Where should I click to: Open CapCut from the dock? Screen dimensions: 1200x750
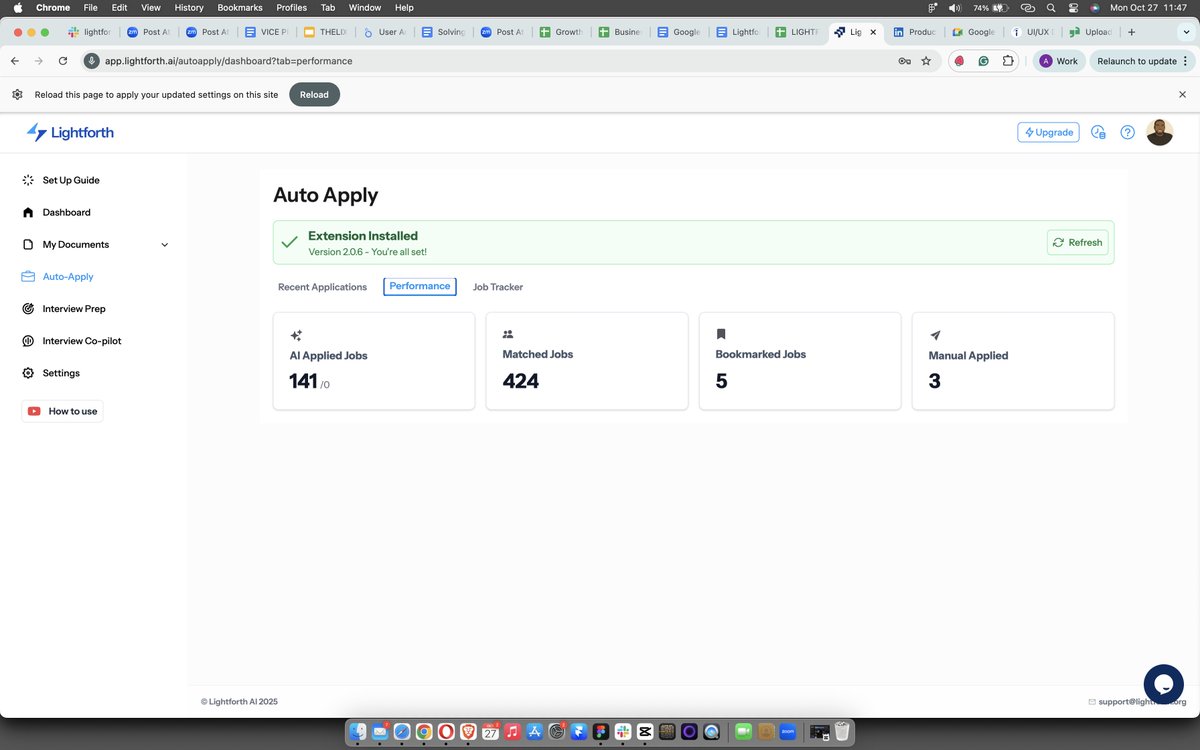pos(645,732)
